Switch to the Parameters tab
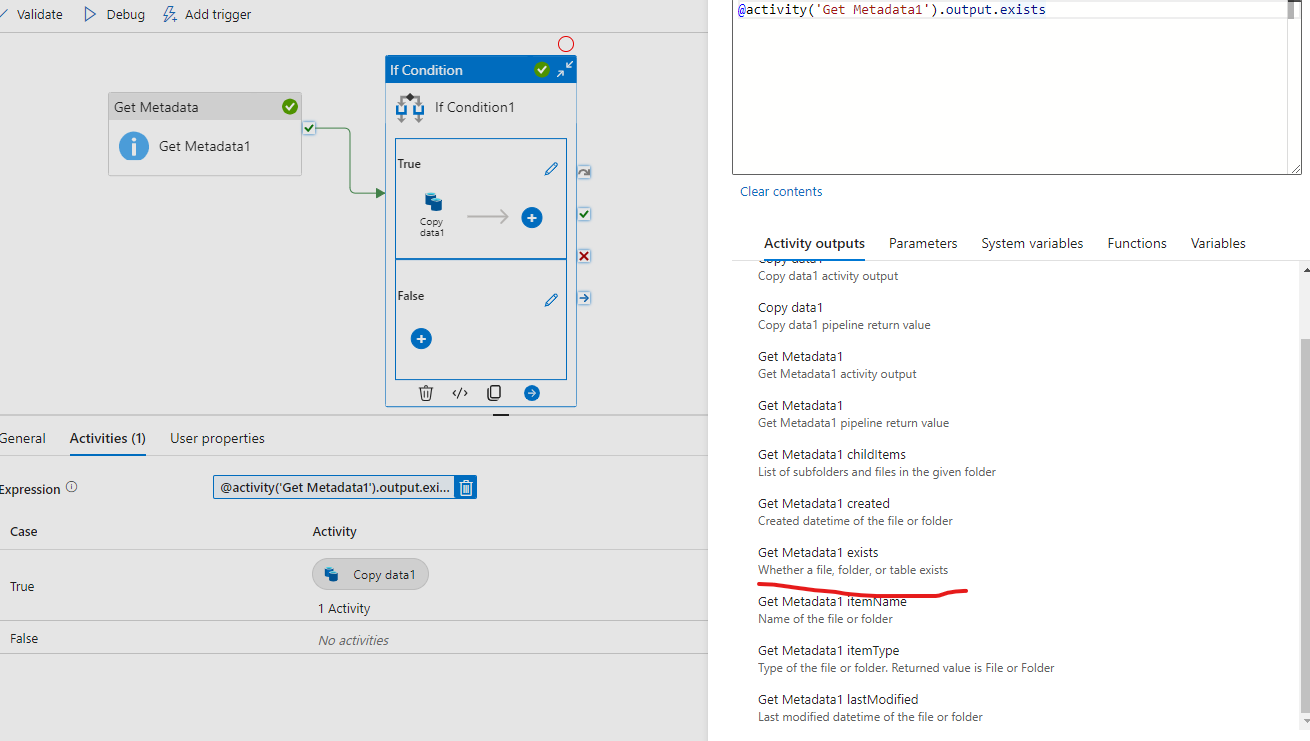The width and height of the screenshot is (1310, 741). coord(922,243)
